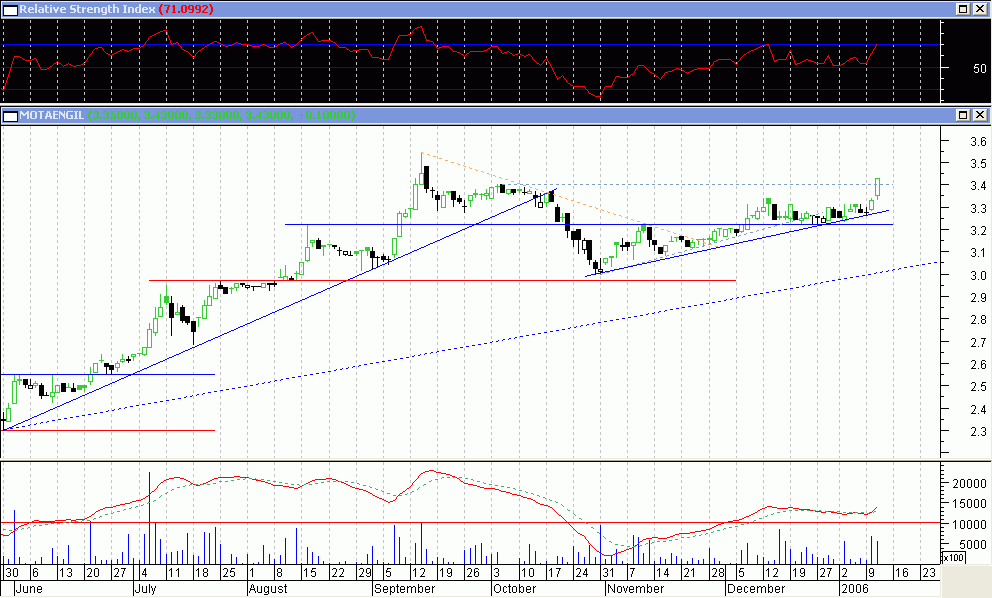
Task: Click the 30 date label before June
Action: coord(11,573)
